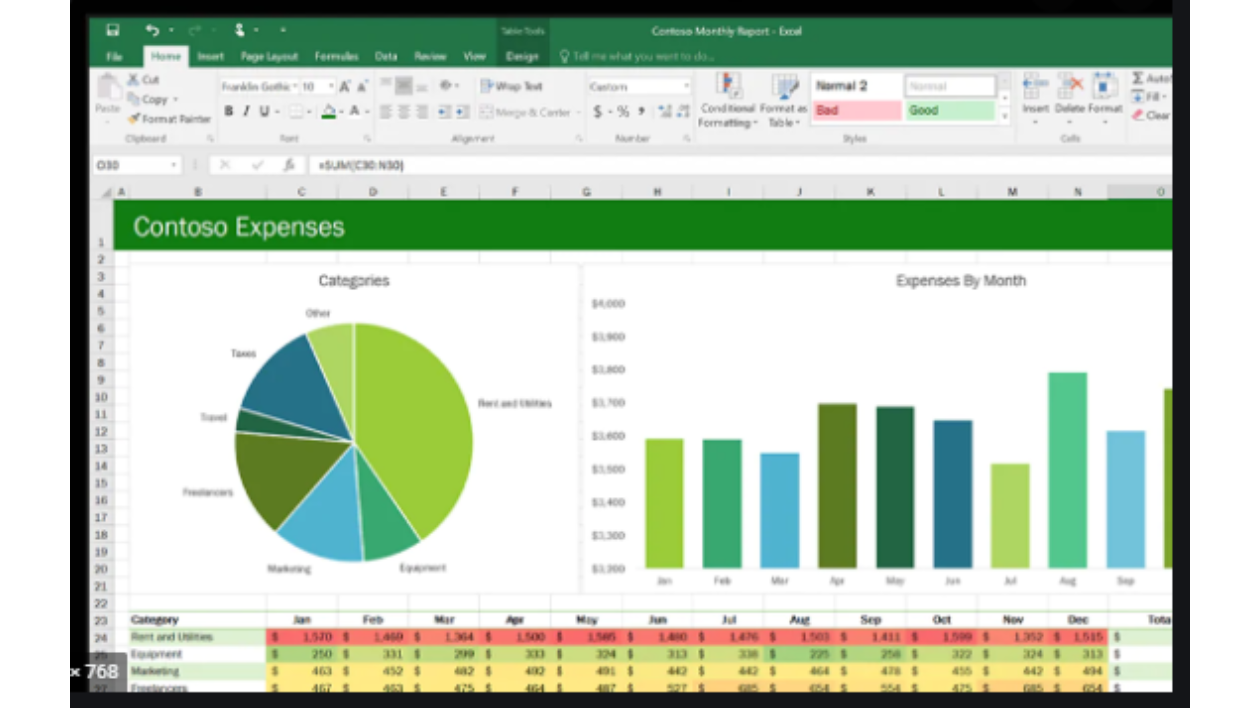
Task: Switch to the Insert tab
Action: point(210,57)
